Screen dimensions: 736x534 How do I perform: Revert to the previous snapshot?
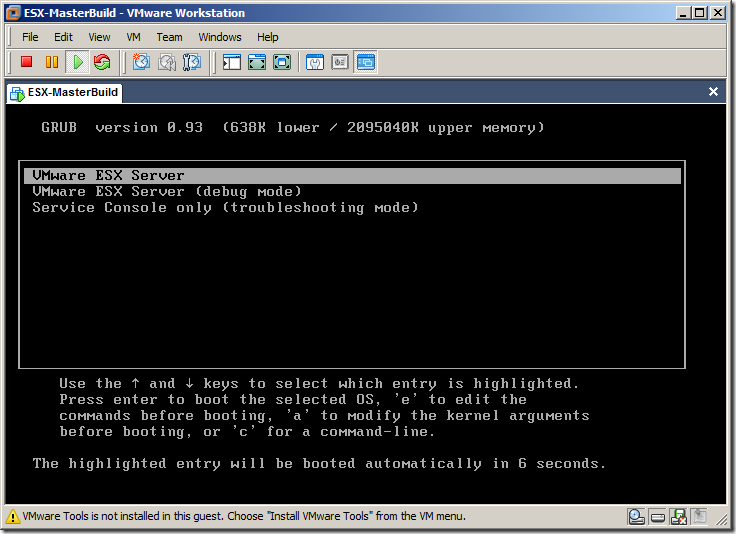coord(167,62)
